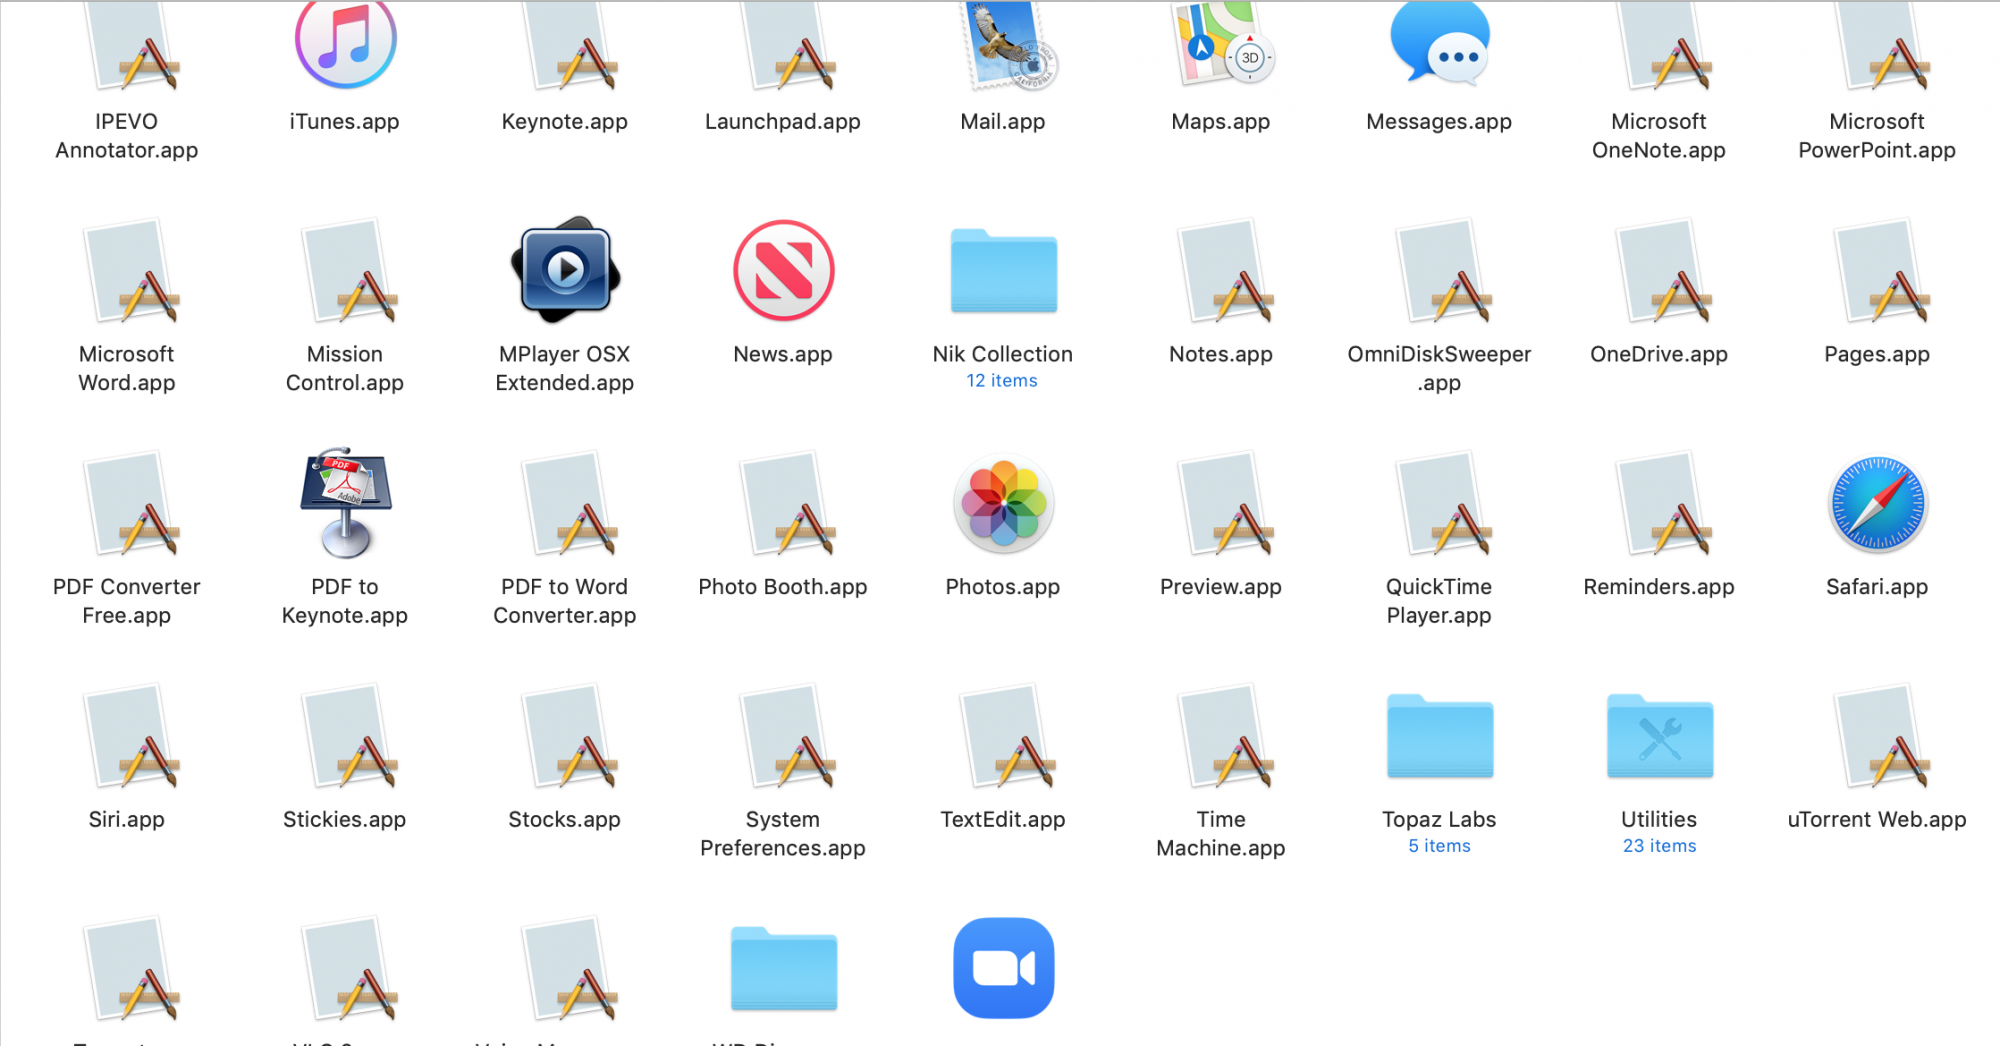This screenshot has height=1046, width=2000.
Task: Select the Keynote.app icon
Action: point(570,46)
